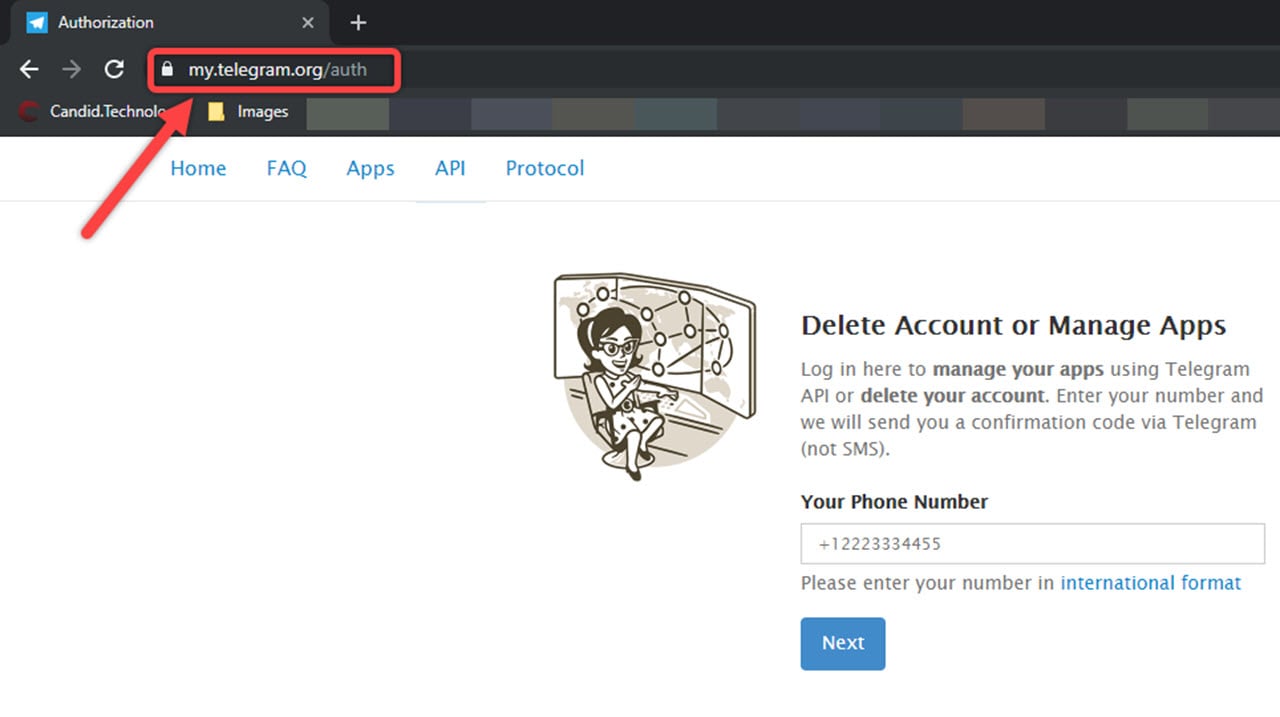Select the my.telegram.org/auth address bar

278,70
